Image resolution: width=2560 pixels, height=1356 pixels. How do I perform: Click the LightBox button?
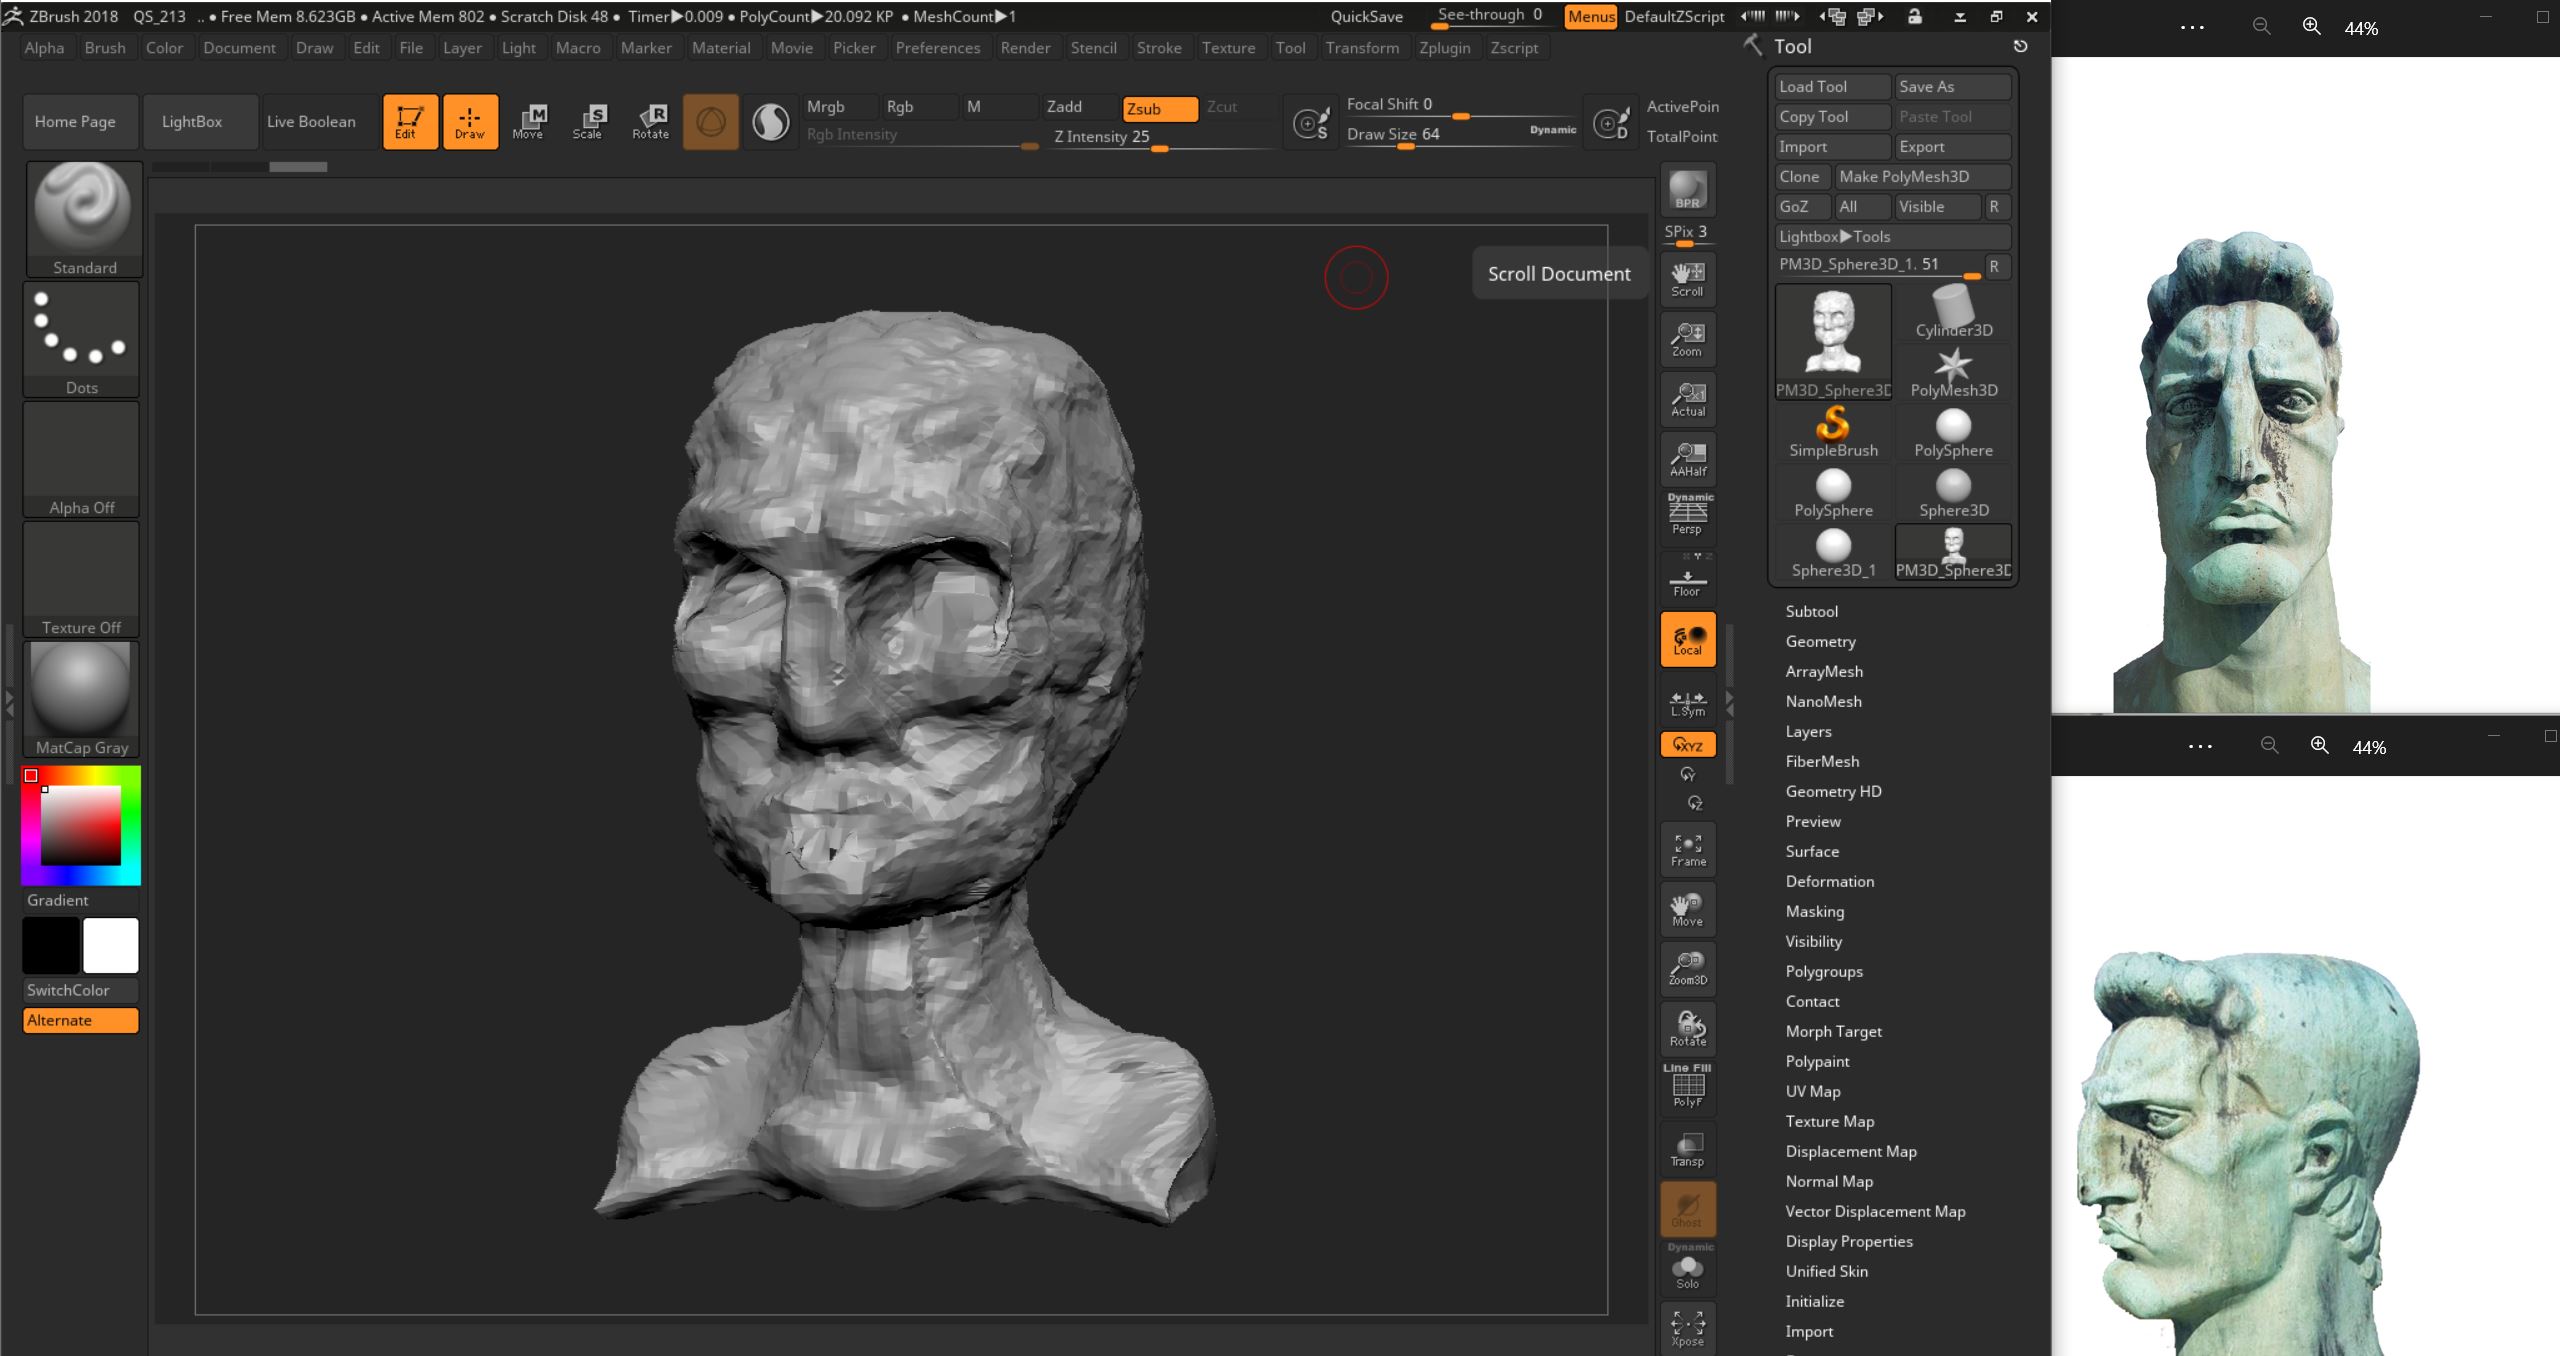point(192,122)
